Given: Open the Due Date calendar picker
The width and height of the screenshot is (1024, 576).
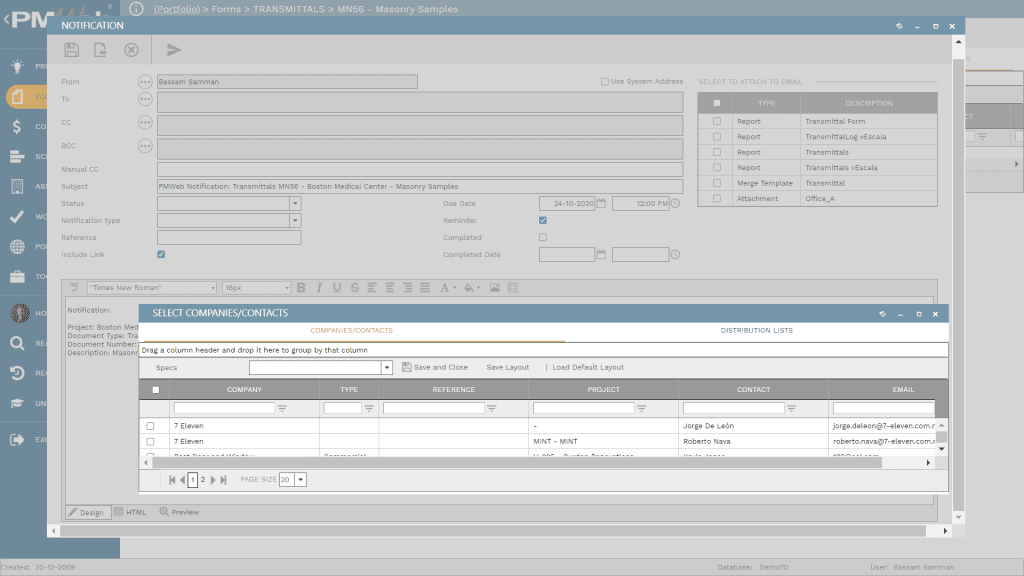Looking at the screenshot, I should coord(601,204).
